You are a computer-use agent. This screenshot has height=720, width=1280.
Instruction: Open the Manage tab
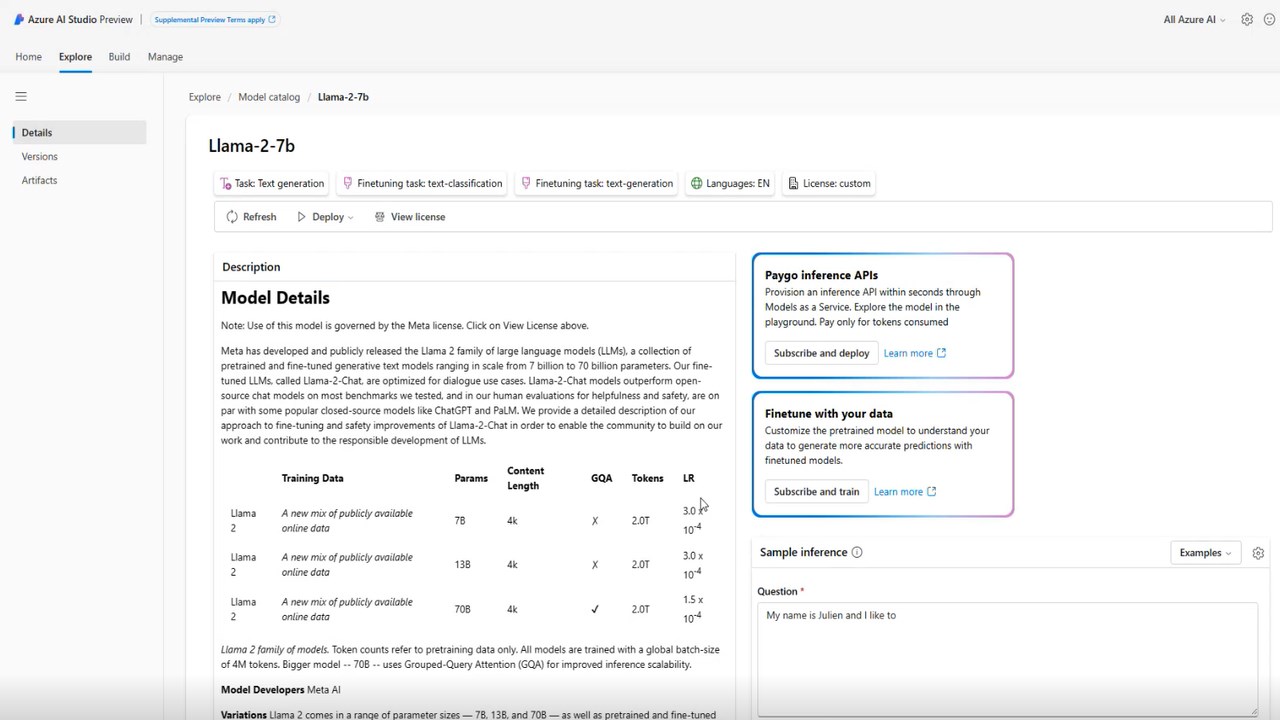(x=165, y=57)
